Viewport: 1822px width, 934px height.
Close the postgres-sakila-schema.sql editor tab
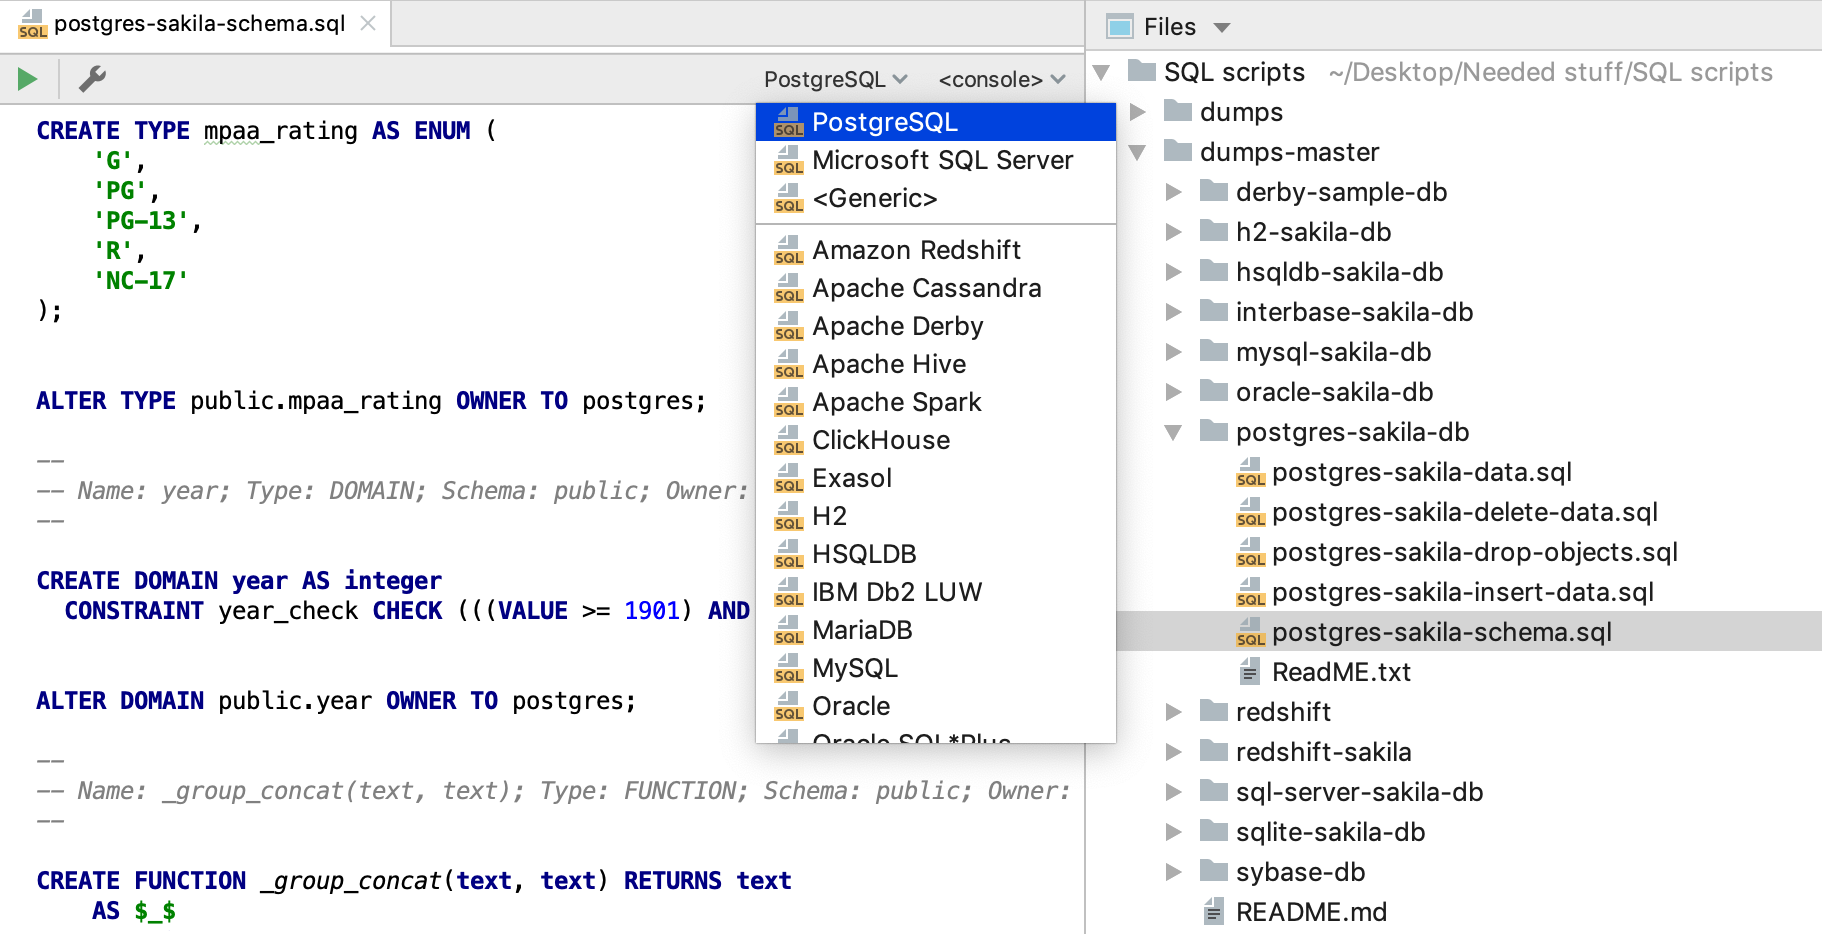(x=368, y=23)
